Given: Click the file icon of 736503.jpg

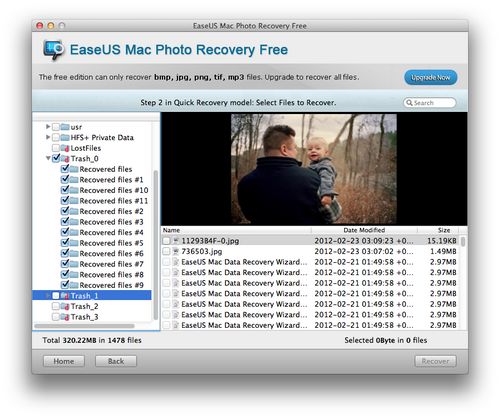Looking at the screenshot, I should click(x=176, y=251).
